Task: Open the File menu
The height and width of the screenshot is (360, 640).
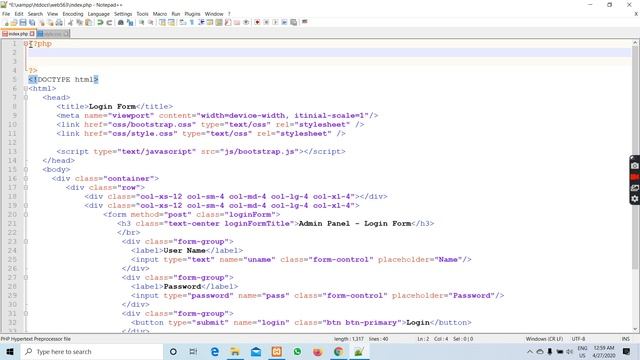Action: (6, 14)
